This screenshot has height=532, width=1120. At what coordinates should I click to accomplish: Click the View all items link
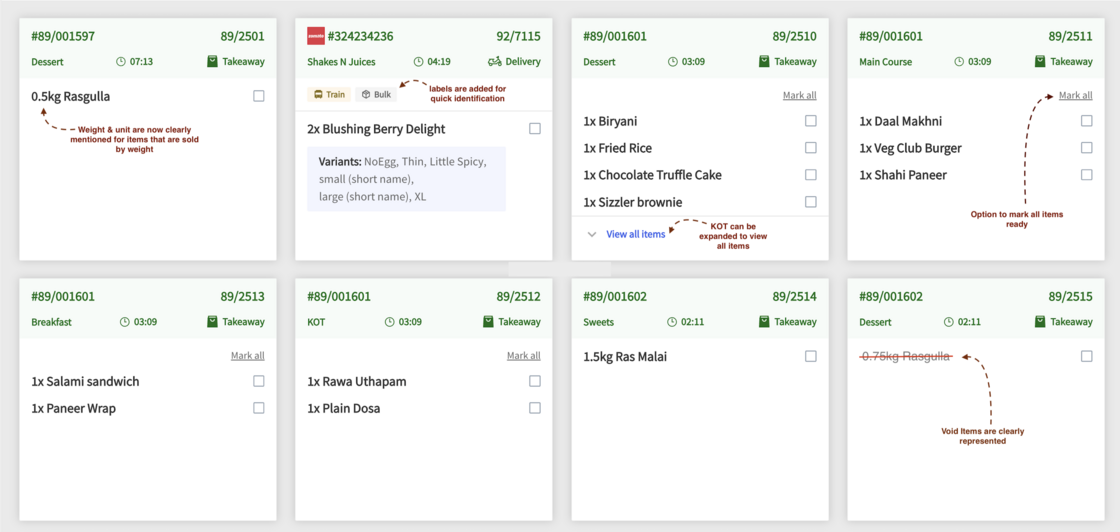(x=635, y=234)
